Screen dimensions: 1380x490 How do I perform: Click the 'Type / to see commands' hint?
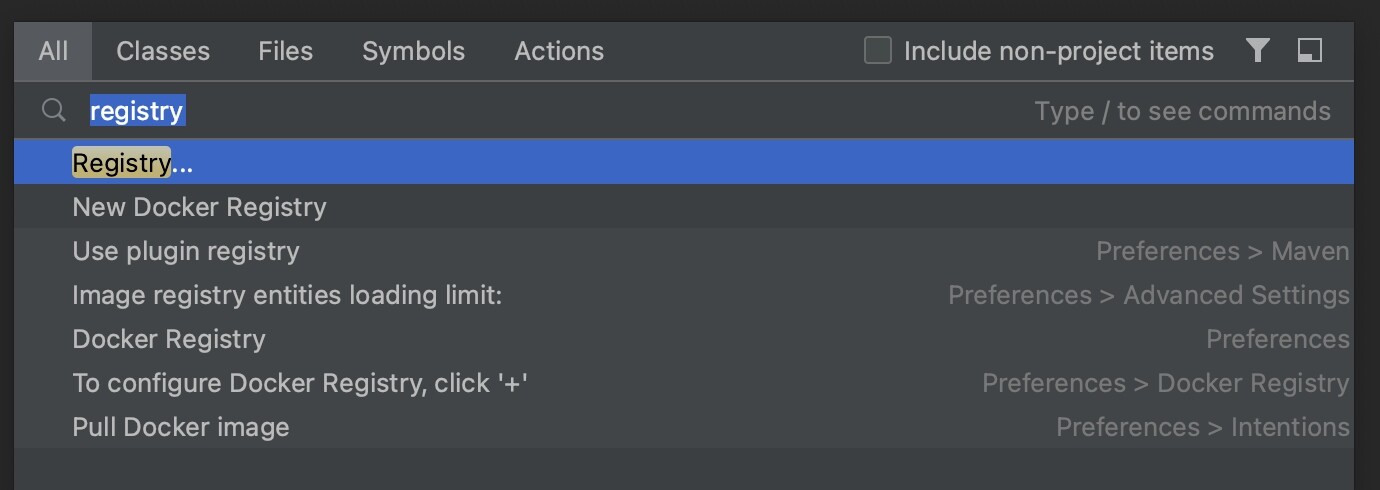coord(1182,111)
